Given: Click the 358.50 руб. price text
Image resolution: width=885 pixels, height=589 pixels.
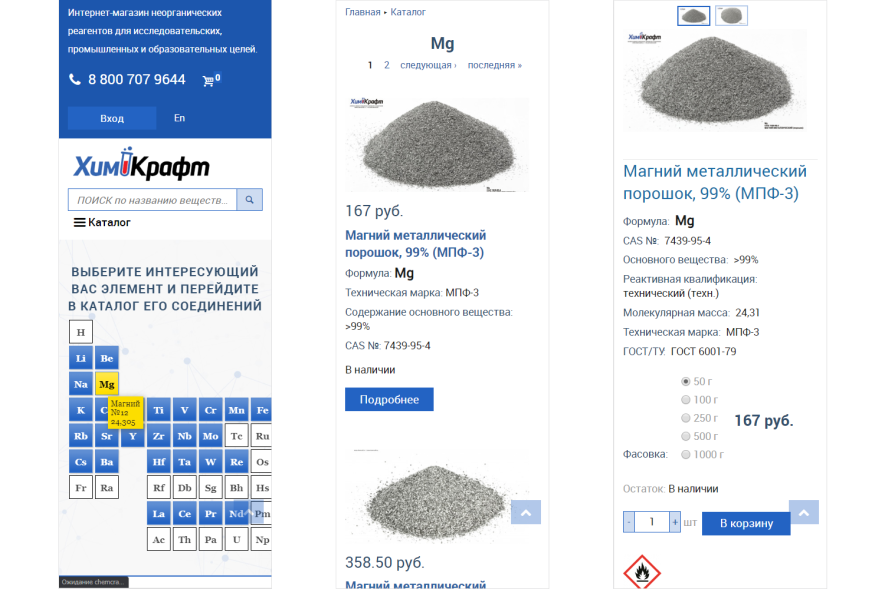Looking at the screenshot, I should [x=384, y=562].
